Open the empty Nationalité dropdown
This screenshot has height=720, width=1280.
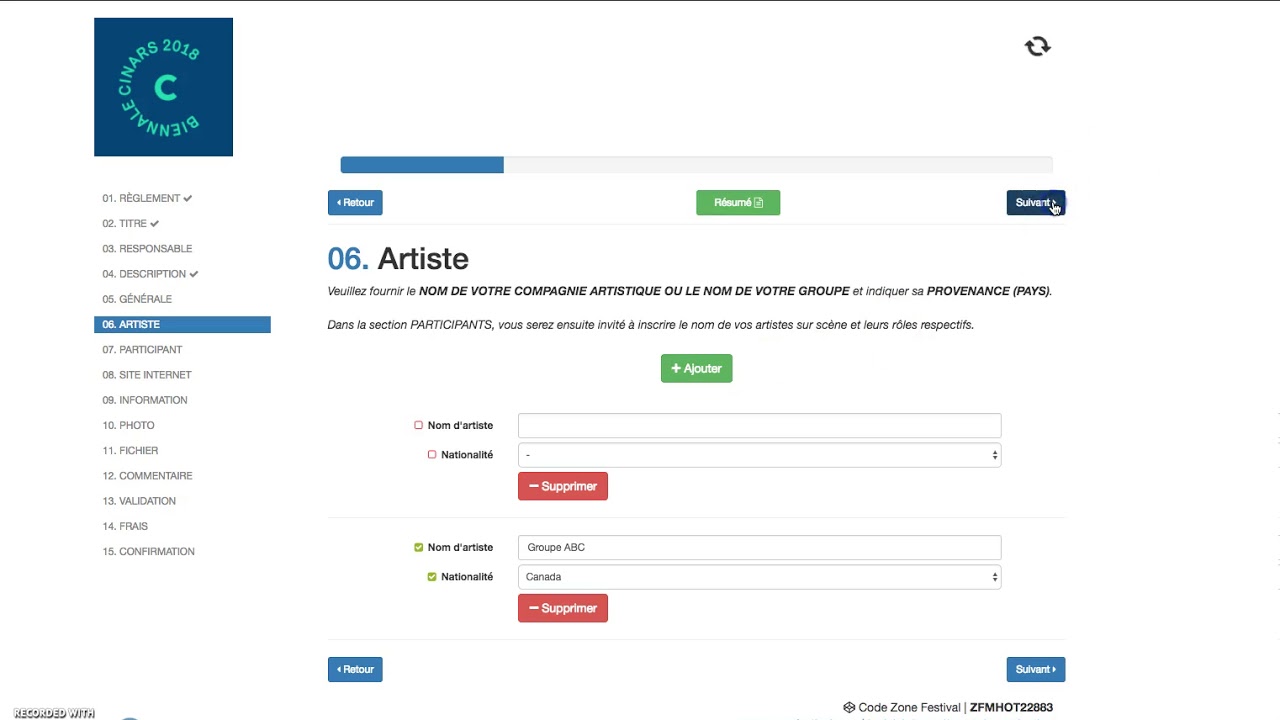point(759,455)
